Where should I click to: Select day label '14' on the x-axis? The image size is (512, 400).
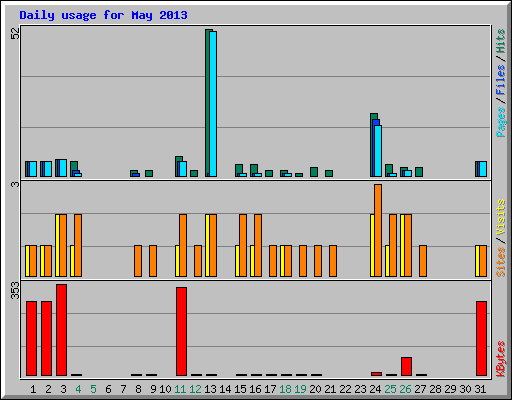[225, 389]
